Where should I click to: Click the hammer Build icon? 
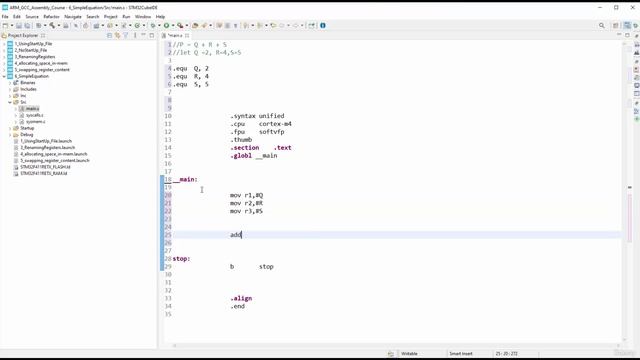tap(52, 25)
